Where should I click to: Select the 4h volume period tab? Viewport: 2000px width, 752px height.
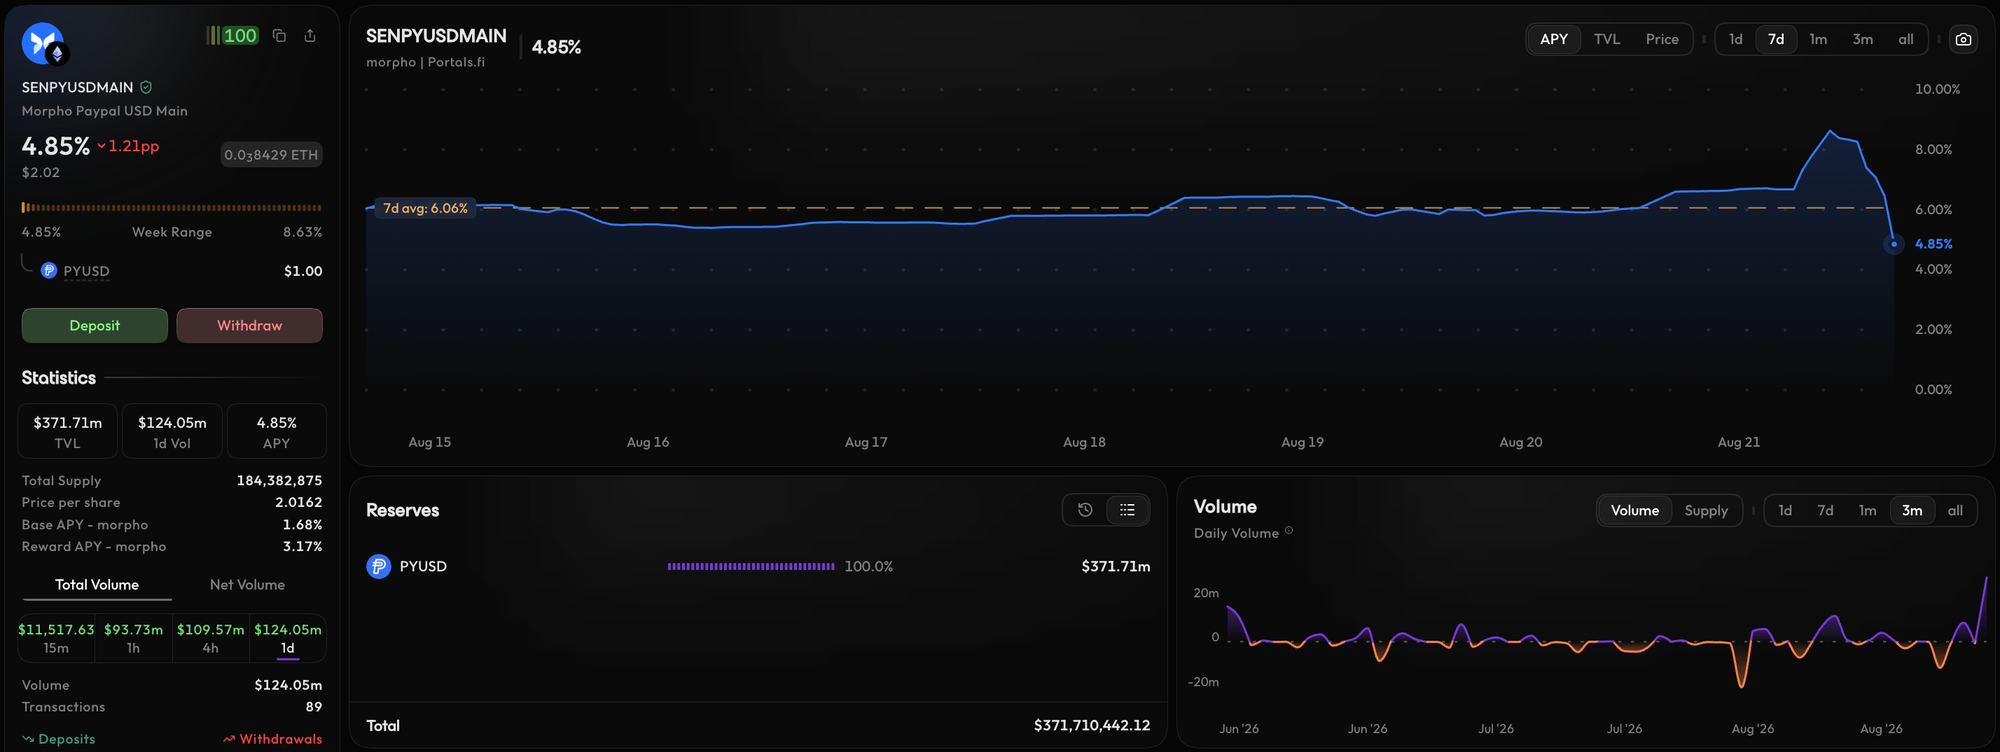point(210,638)
